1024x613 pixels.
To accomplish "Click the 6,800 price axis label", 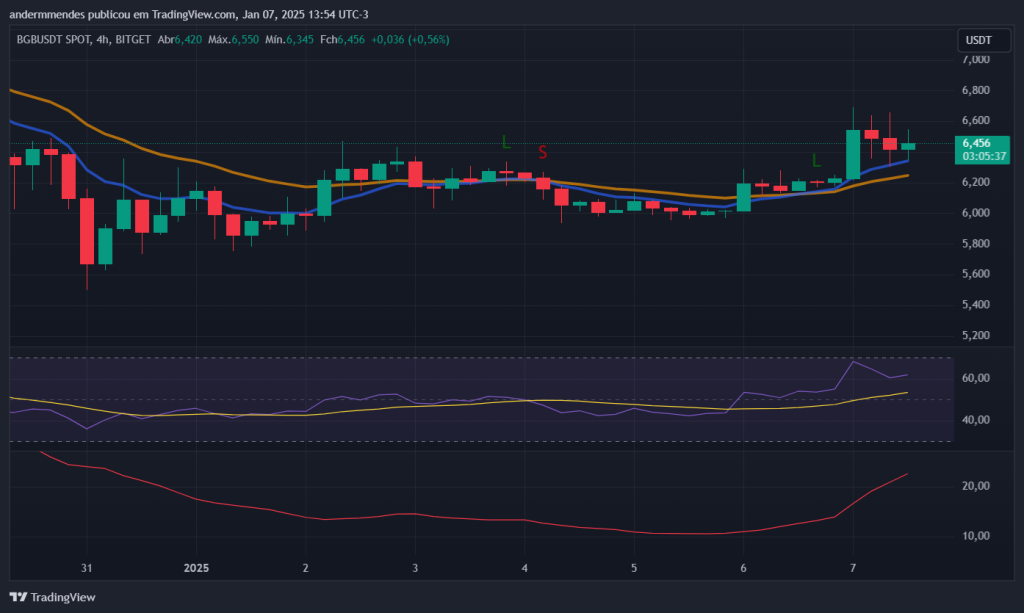I will 976,90.
